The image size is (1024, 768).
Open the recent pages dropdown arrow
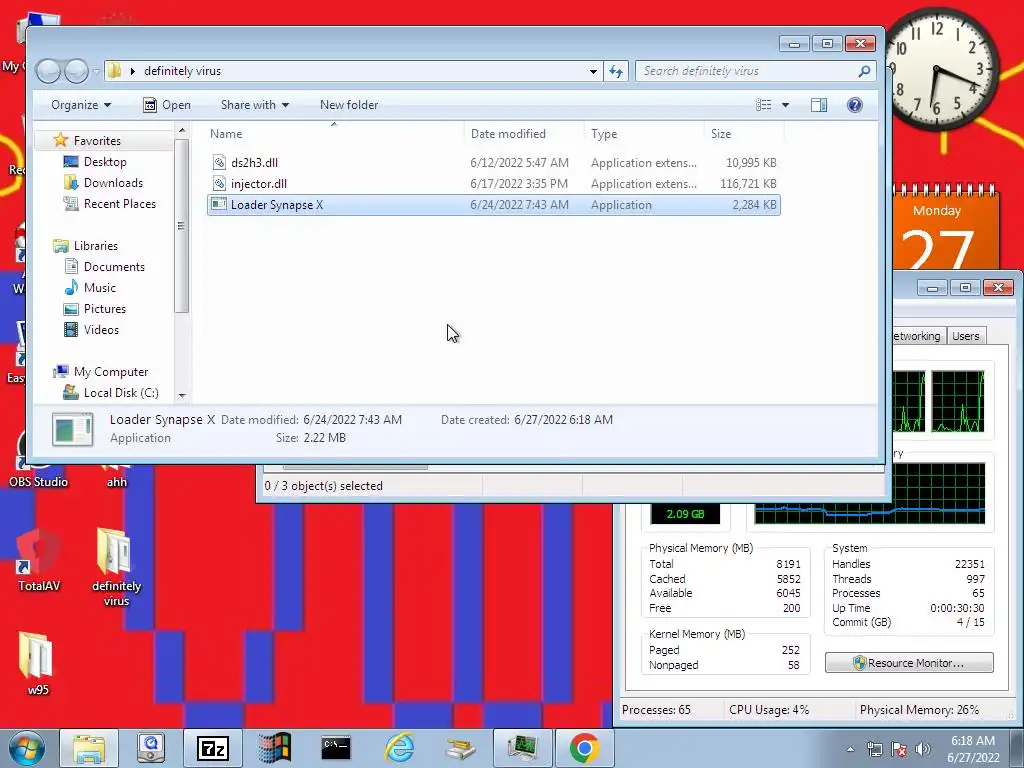(x=97, y=71)
